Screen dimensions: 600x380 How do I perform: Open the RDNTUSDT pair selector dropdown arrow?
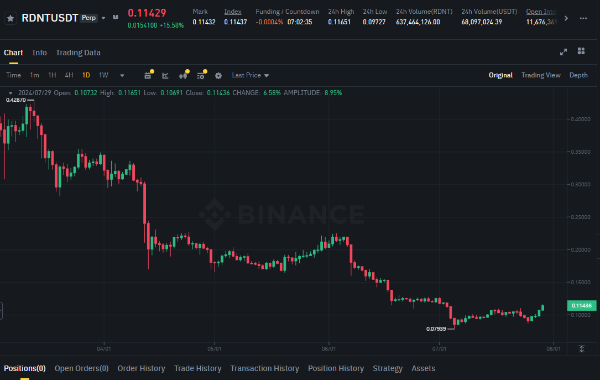(103, 18)
